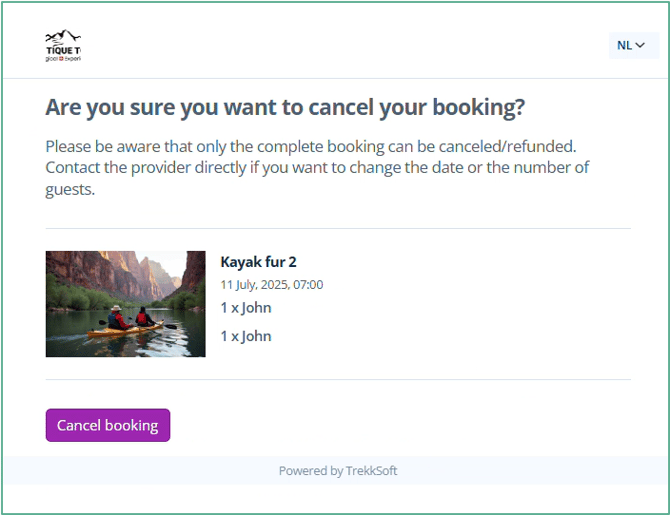Click the word "TrekkSoft" in the footer
670x515 pixels.
pos(372,471)
